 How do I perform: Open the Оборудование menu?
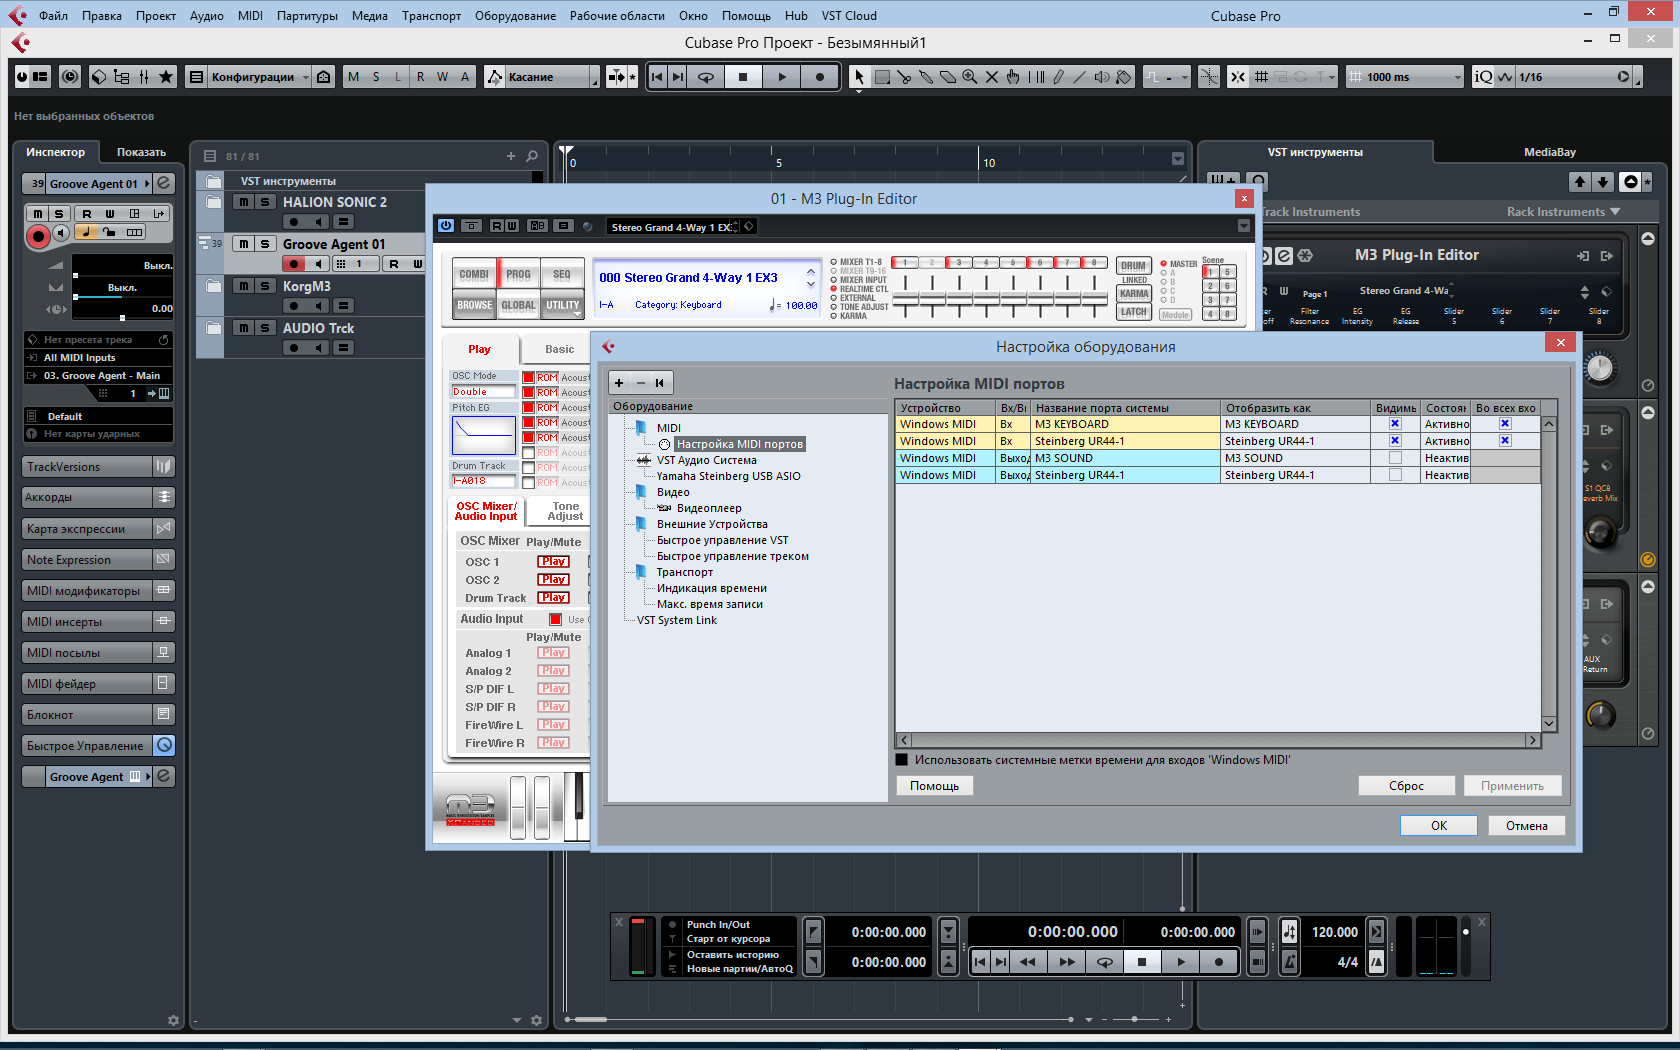coord(515,16)
